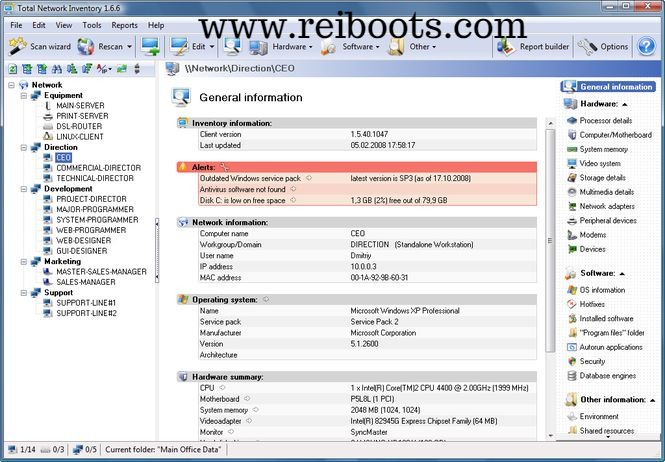Click the first green tree-toolbar icon
Screen dimensions: 665x462
[13, 69]
